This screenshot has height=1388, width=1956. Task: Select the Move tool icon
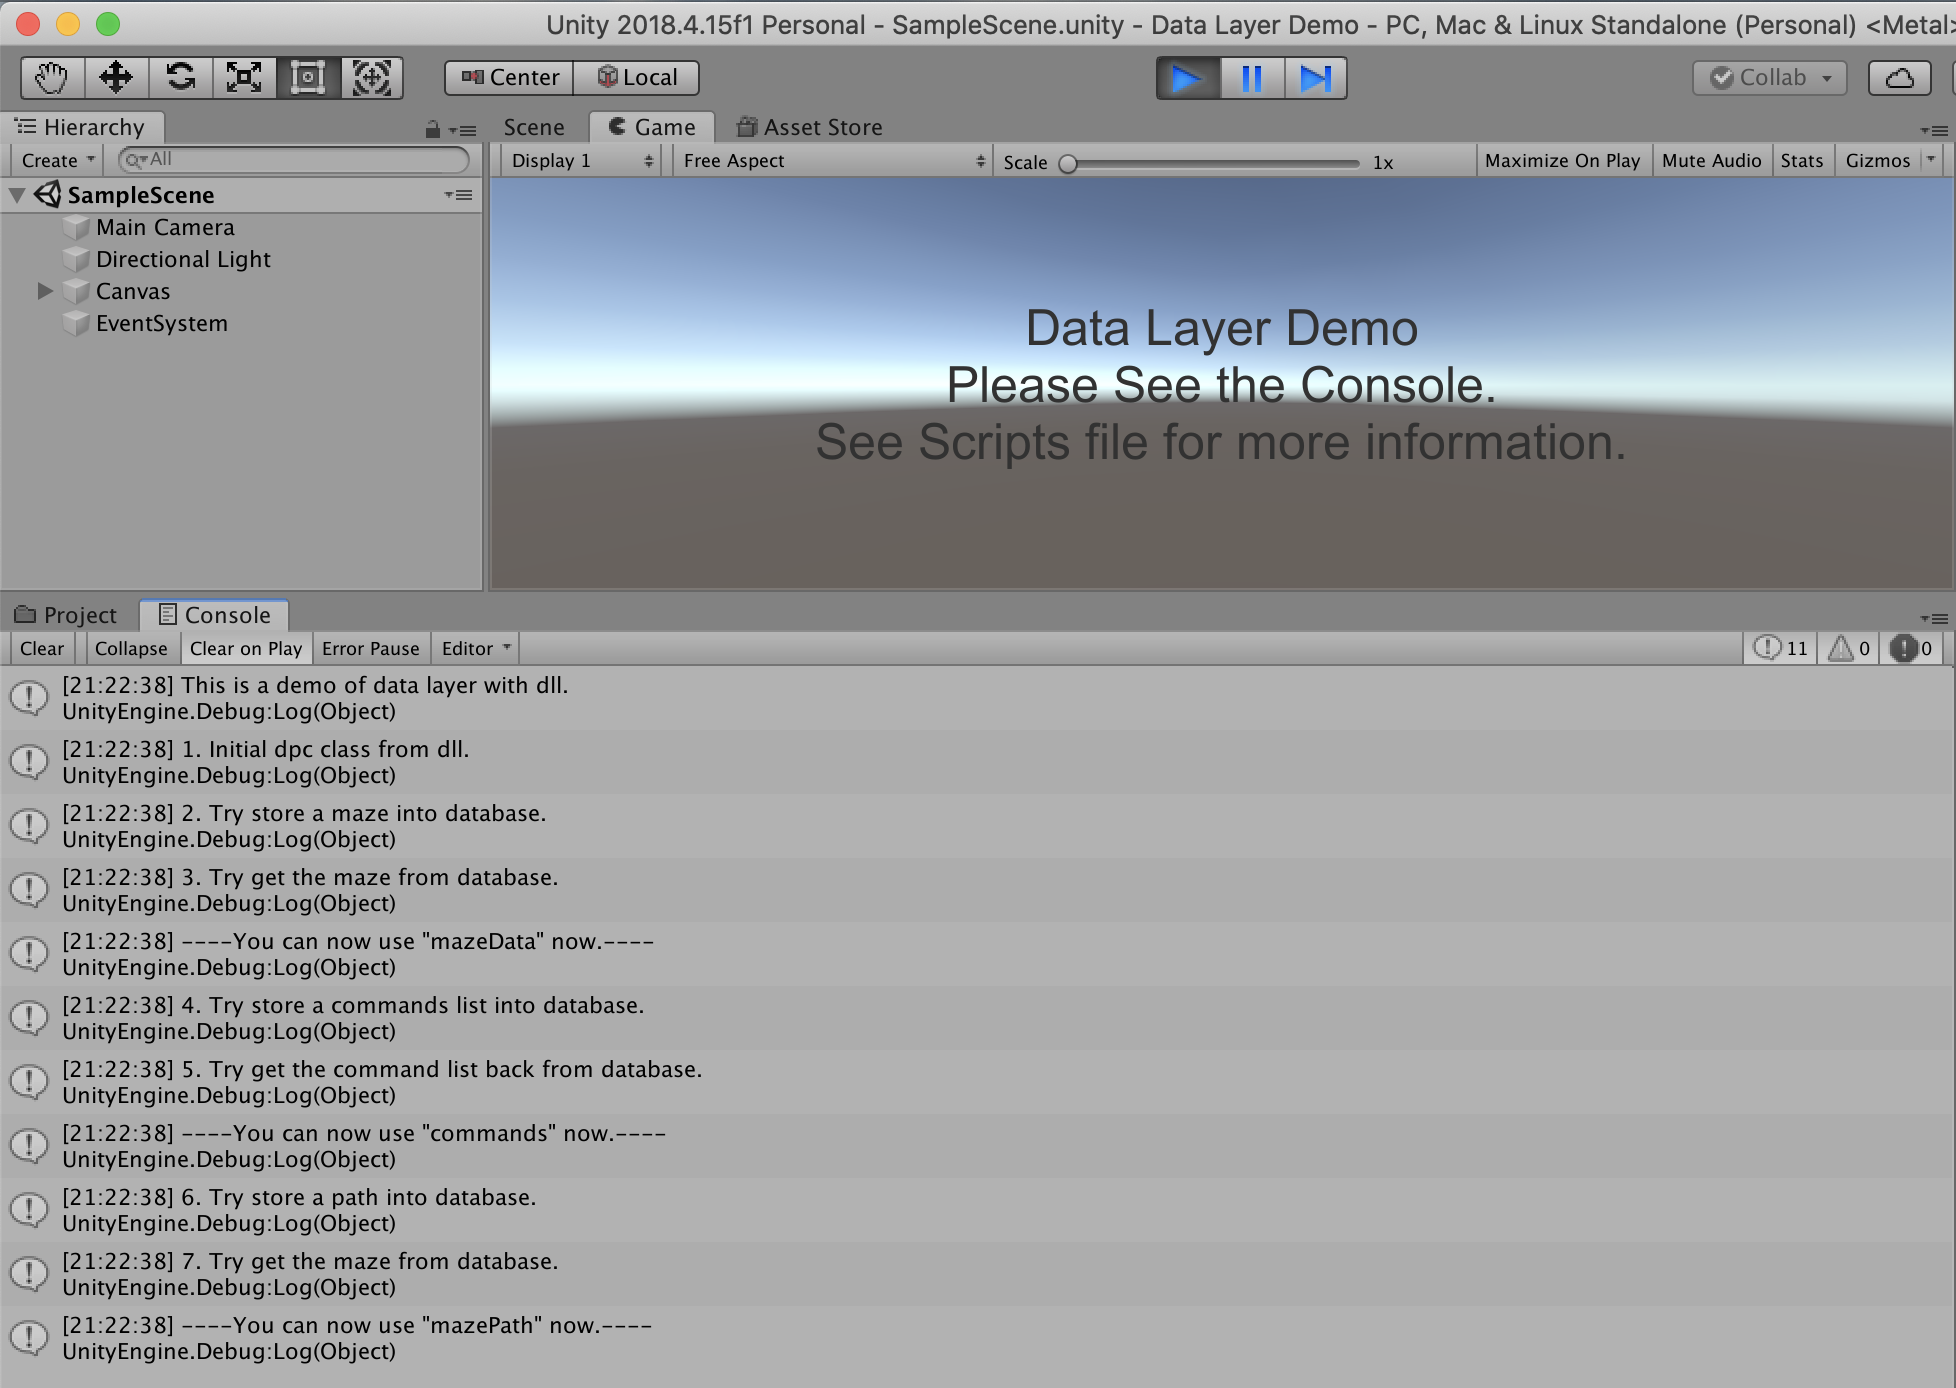coord(116,78)
